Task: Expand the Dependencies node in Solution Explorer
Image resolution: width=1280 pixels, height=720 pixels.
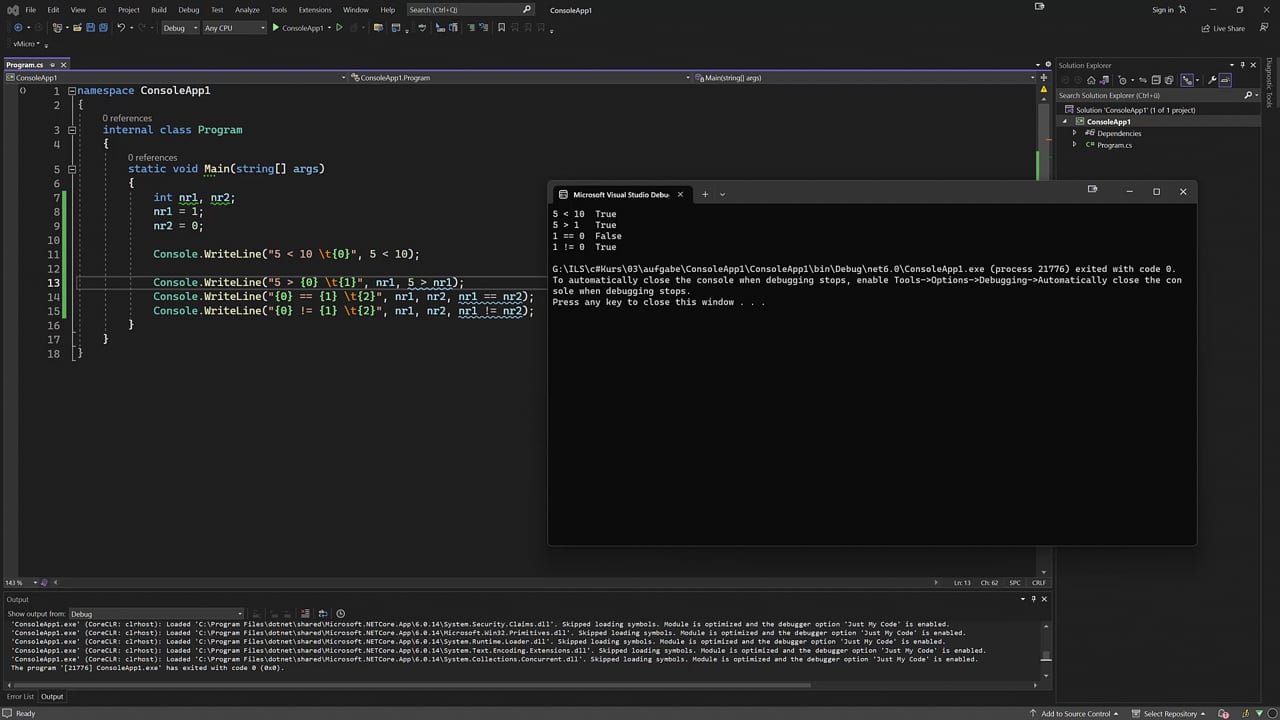Action: (1075, 133)
